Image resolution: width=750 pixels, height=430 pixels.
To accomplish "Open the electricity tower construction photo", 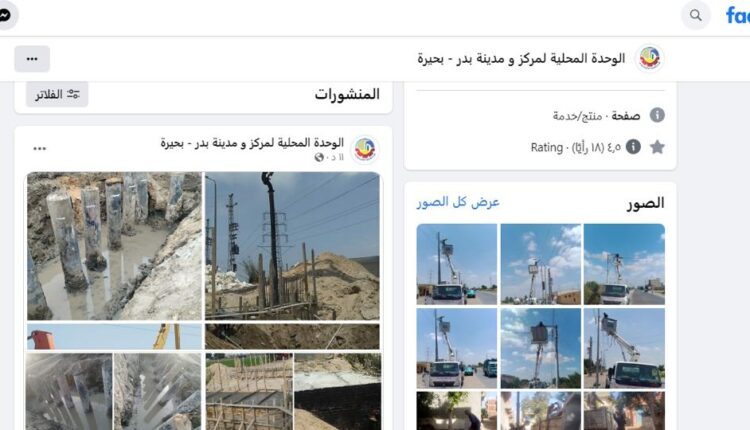I will 292,246.
